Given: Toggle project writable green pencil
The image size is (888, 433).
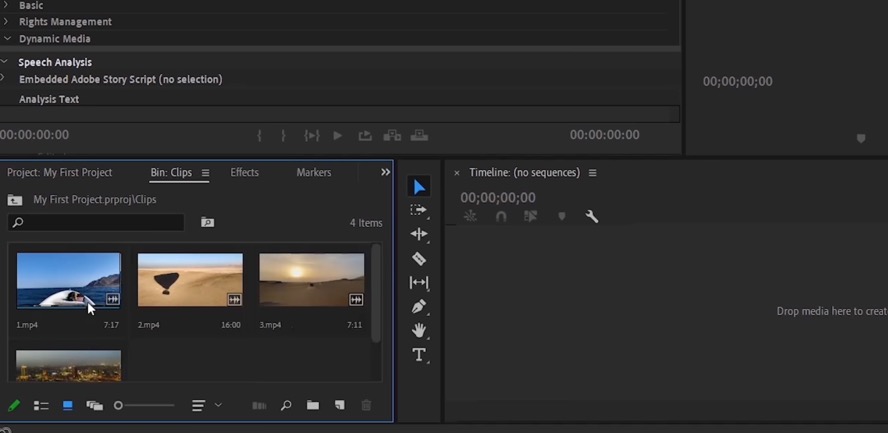Looking at the screenshot, I should point(14,405).
